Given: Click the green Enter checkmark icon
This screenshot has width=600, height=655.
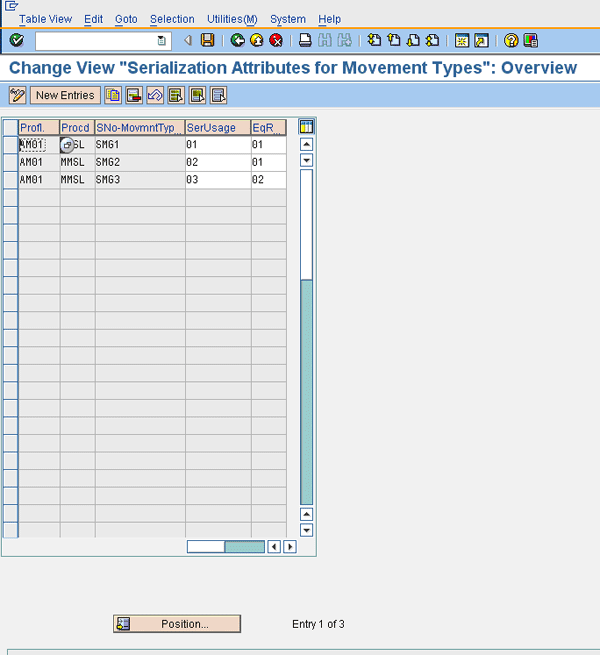Looking at the screenshot, I should point(17,40).
